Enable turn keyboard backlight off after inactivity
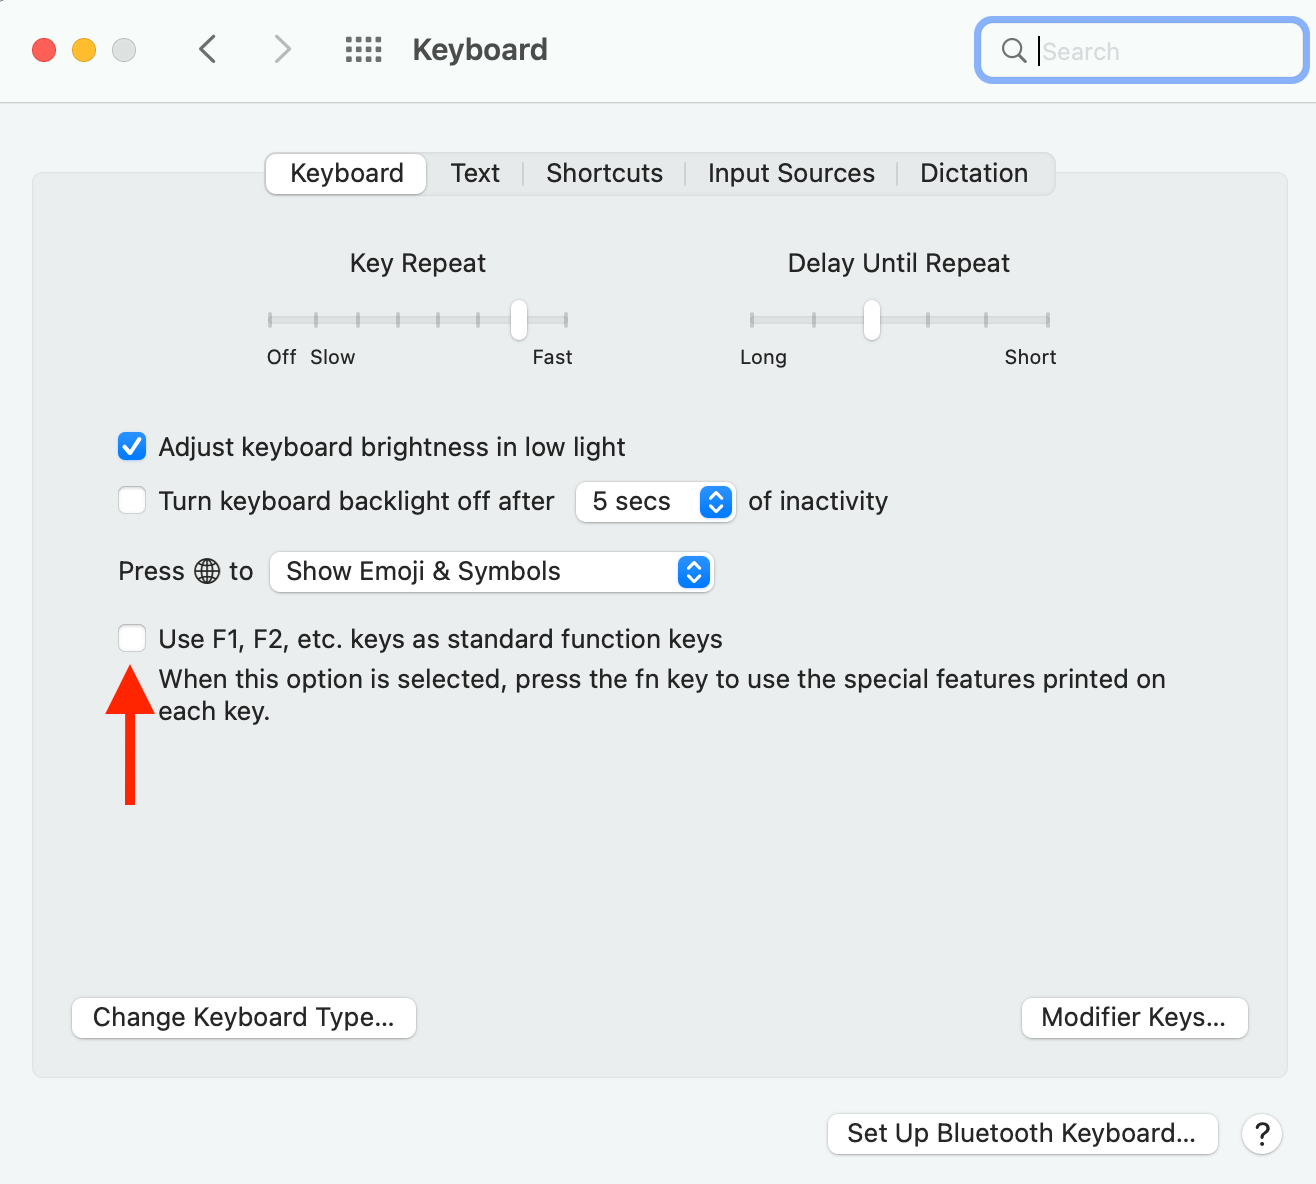1316x1184 pixels. (131, 500)
